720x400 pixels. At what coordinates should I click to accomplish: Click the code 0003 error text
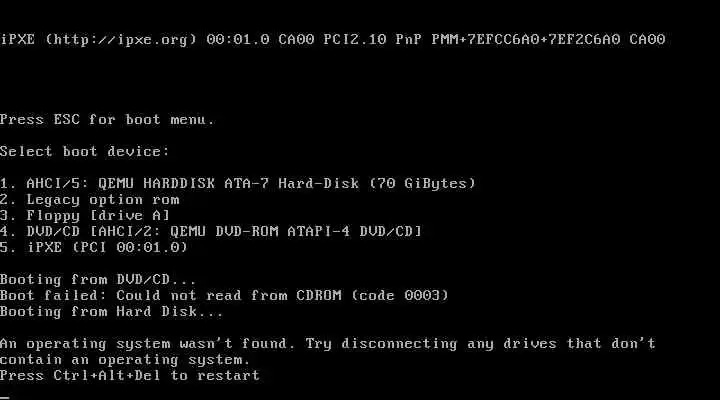tap(400, 295)
